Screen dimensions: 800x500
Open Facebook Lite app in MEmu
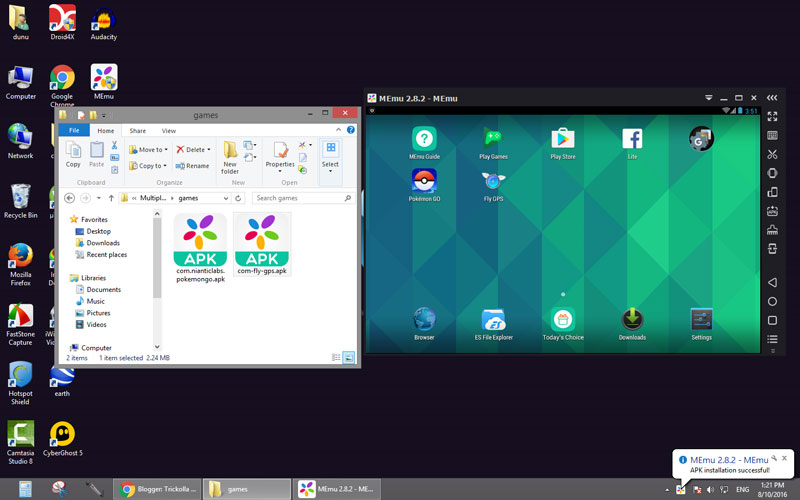point(632,142)
